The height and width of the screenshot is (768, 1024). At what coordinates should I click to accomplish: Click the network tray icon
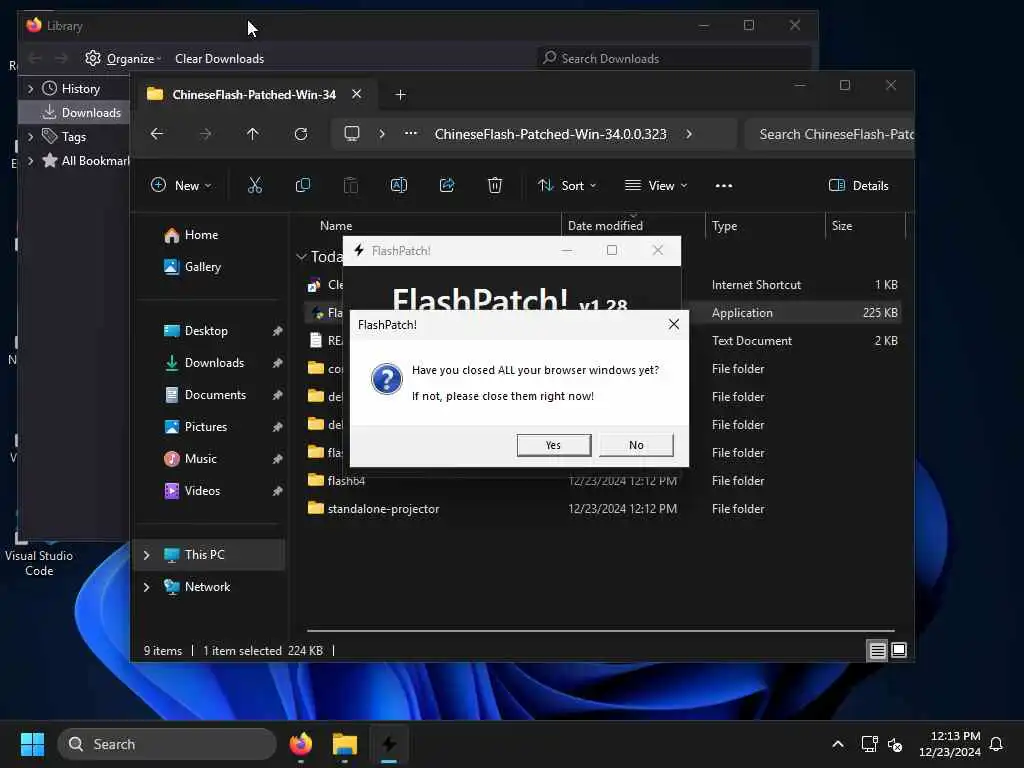coord(869,744)
